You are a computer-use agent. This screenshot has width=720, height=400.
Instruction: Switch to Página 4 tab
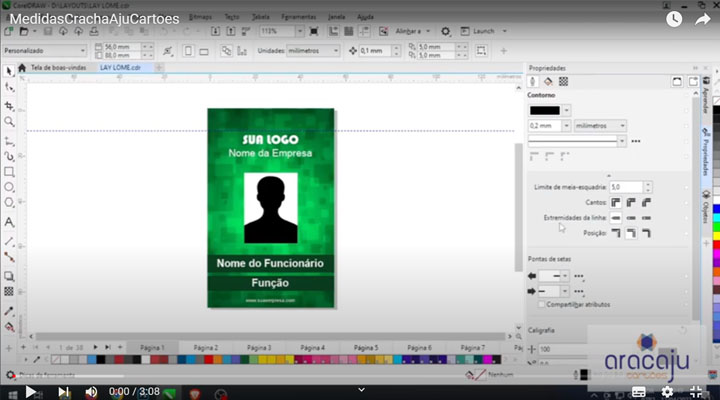point(312,348)
